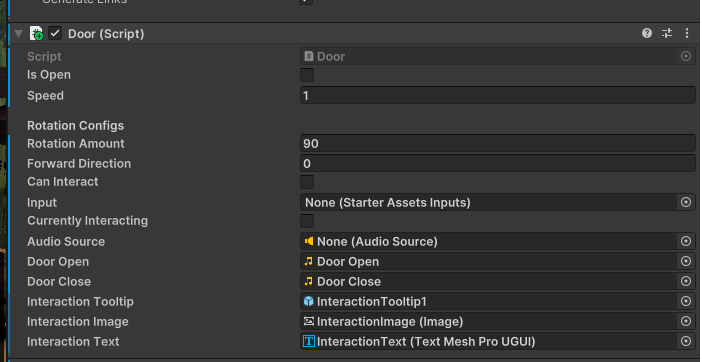Click the speaker icon in Audio Source field
The width and height of the screenshot is (702, 362).
point(309,241)
